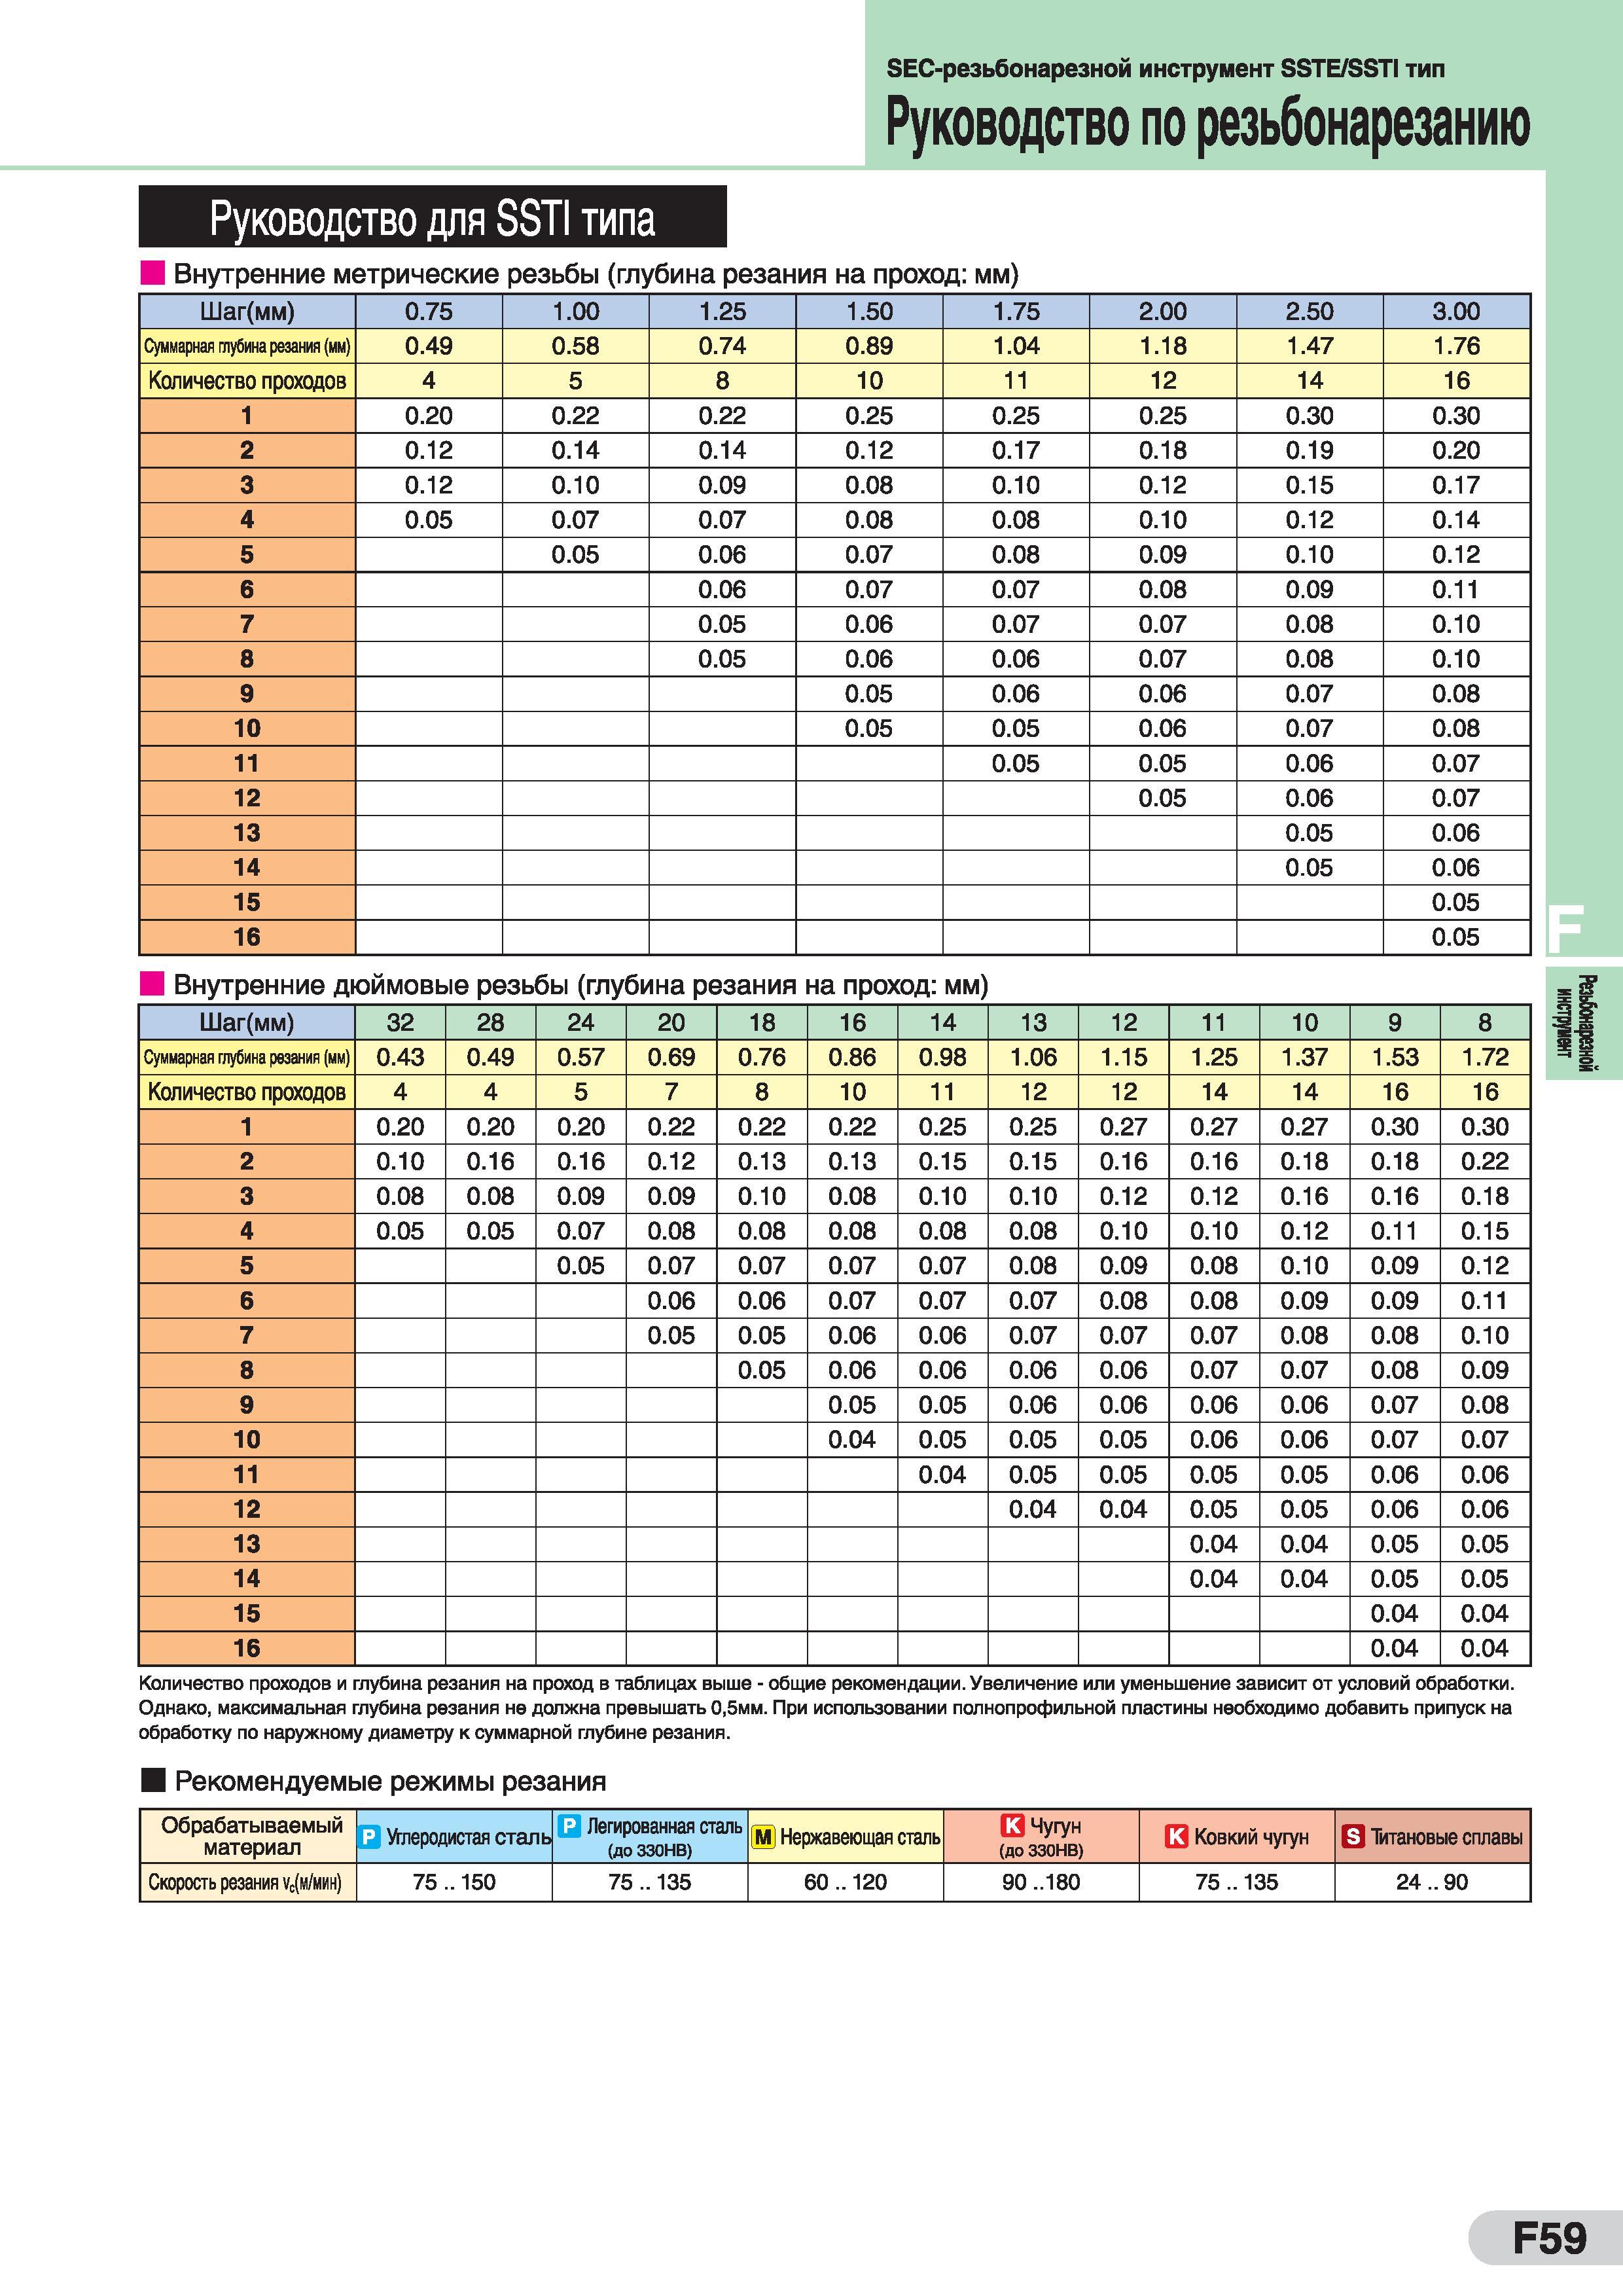The width and height of the screenshot is (1623, 2296).
Task: Click cutting speed value "90 ..180"
Action: [1041, 1882]
